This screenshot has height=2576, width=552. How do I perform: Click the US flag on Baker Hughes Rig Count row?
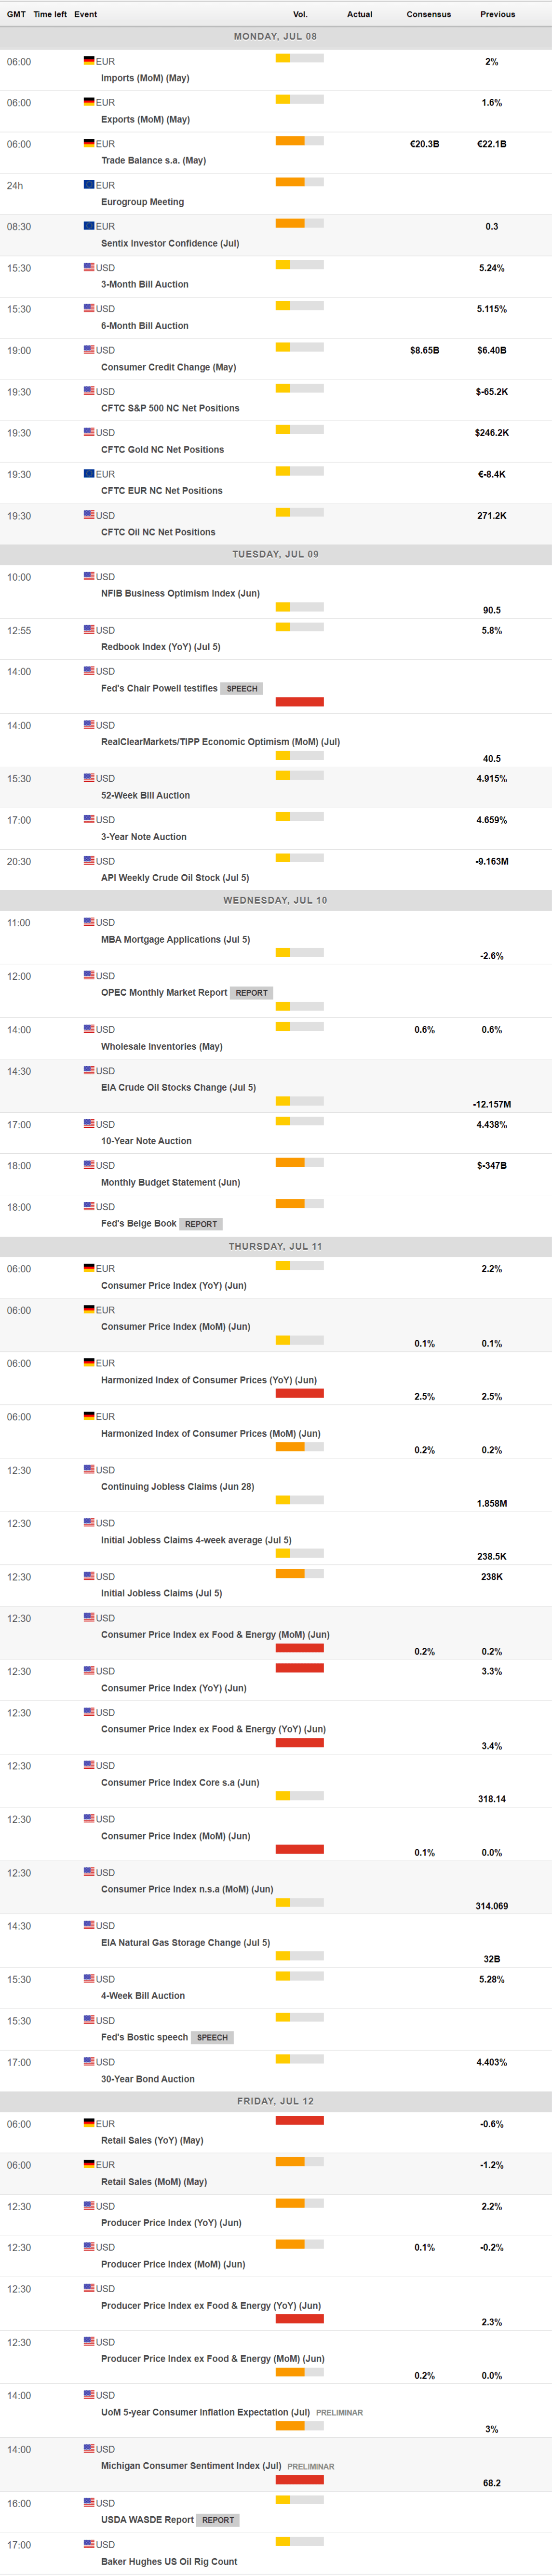point(89,2544)
